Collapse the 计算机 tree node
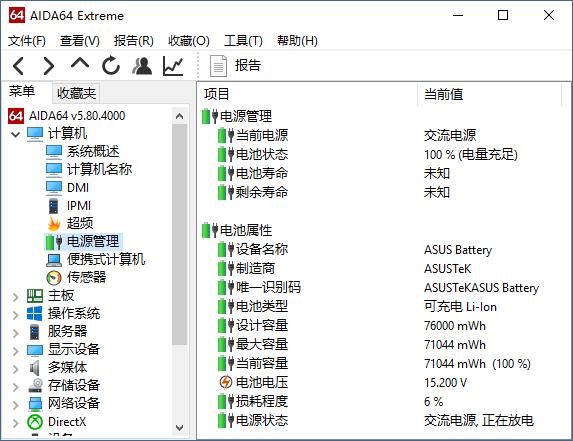573x441 pixels. (x=15, y=134)
